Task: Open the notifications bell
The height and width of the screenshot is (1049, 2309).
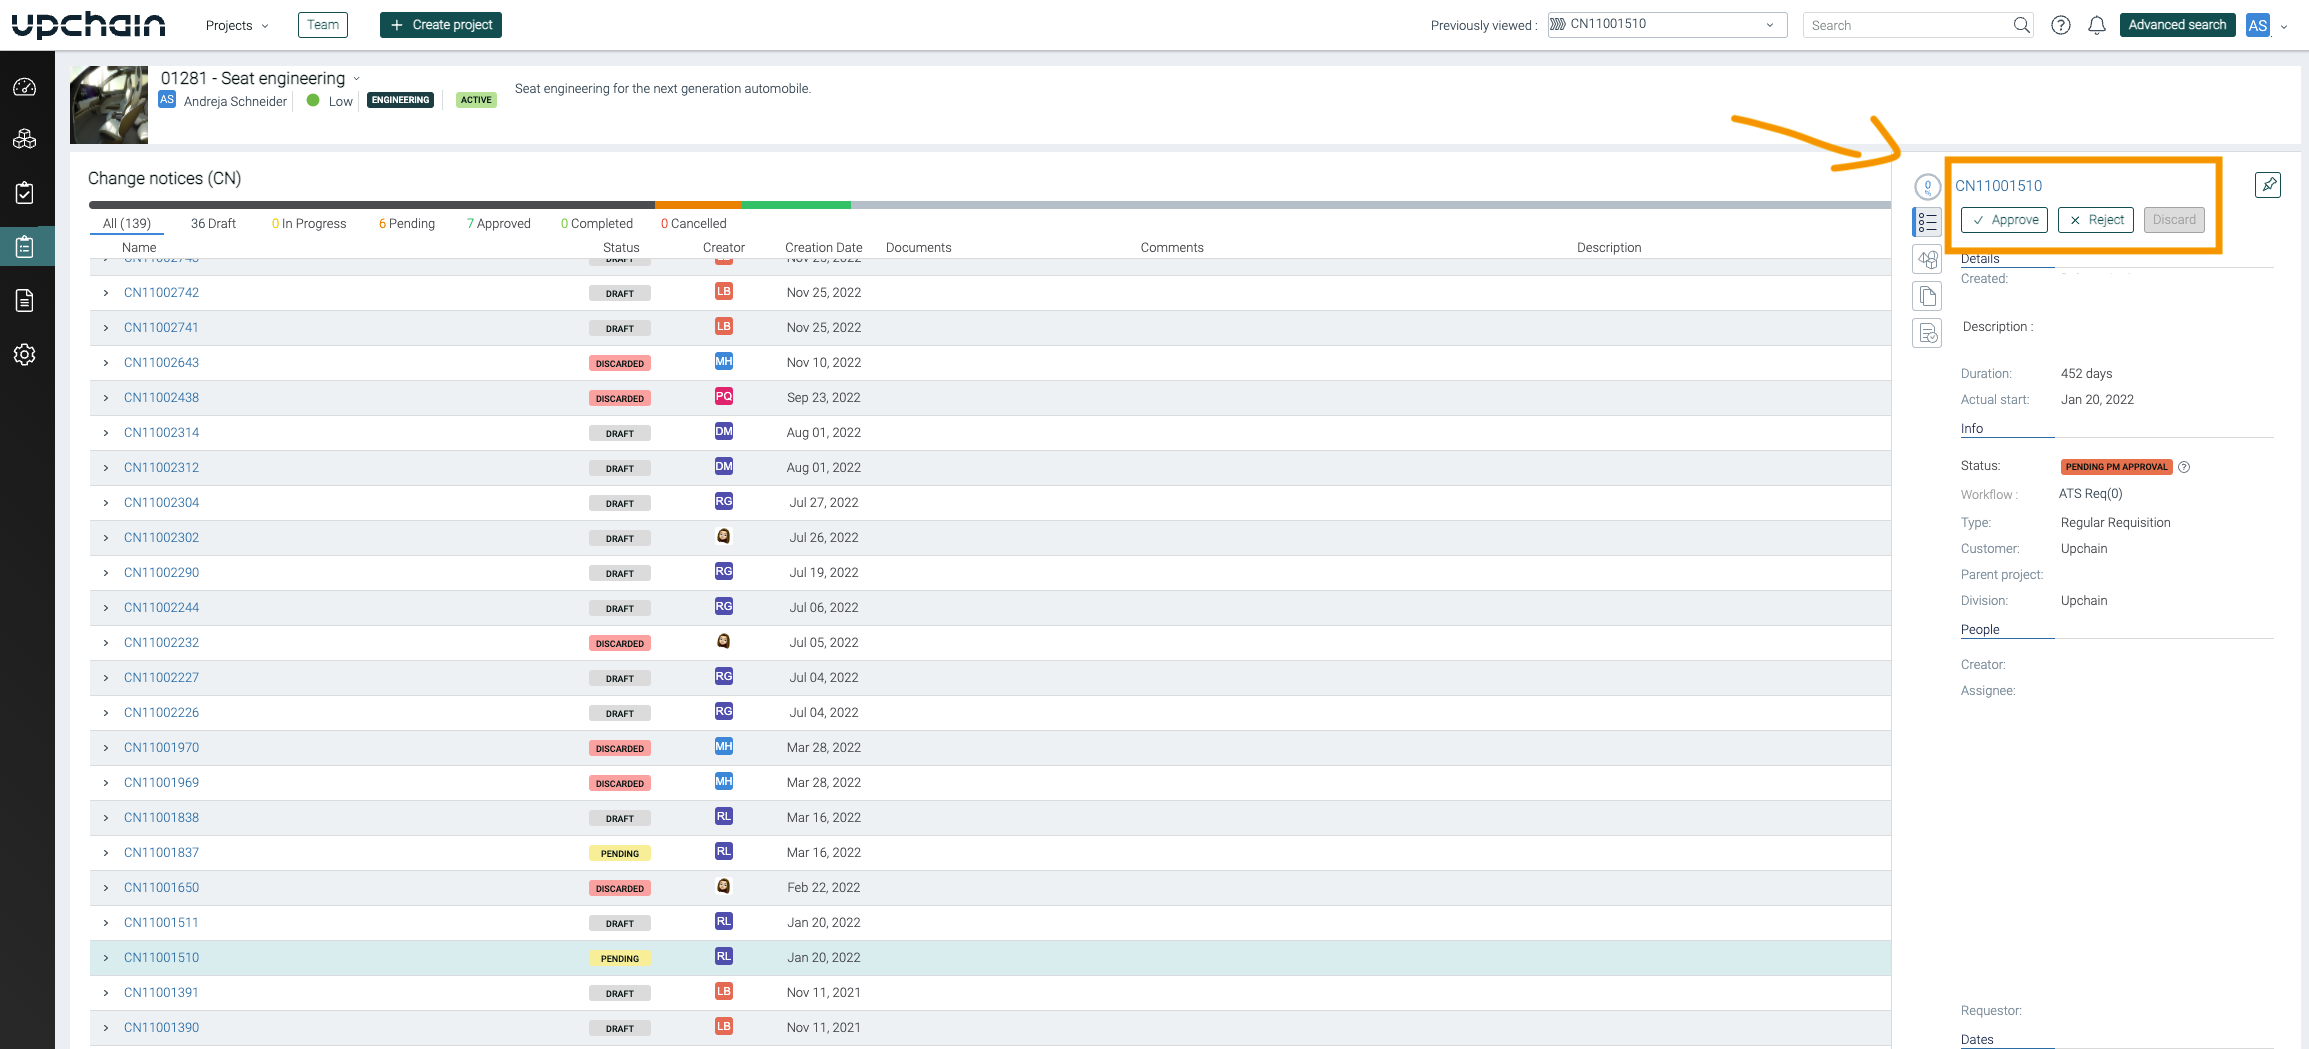Action: [2097, 25]
